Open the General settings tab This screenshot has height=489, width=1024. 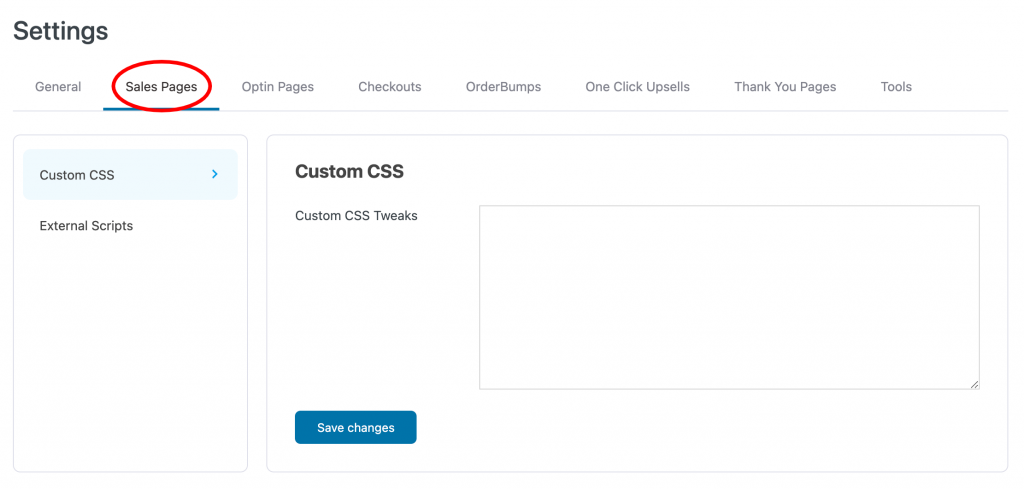(x=58, y=87)
